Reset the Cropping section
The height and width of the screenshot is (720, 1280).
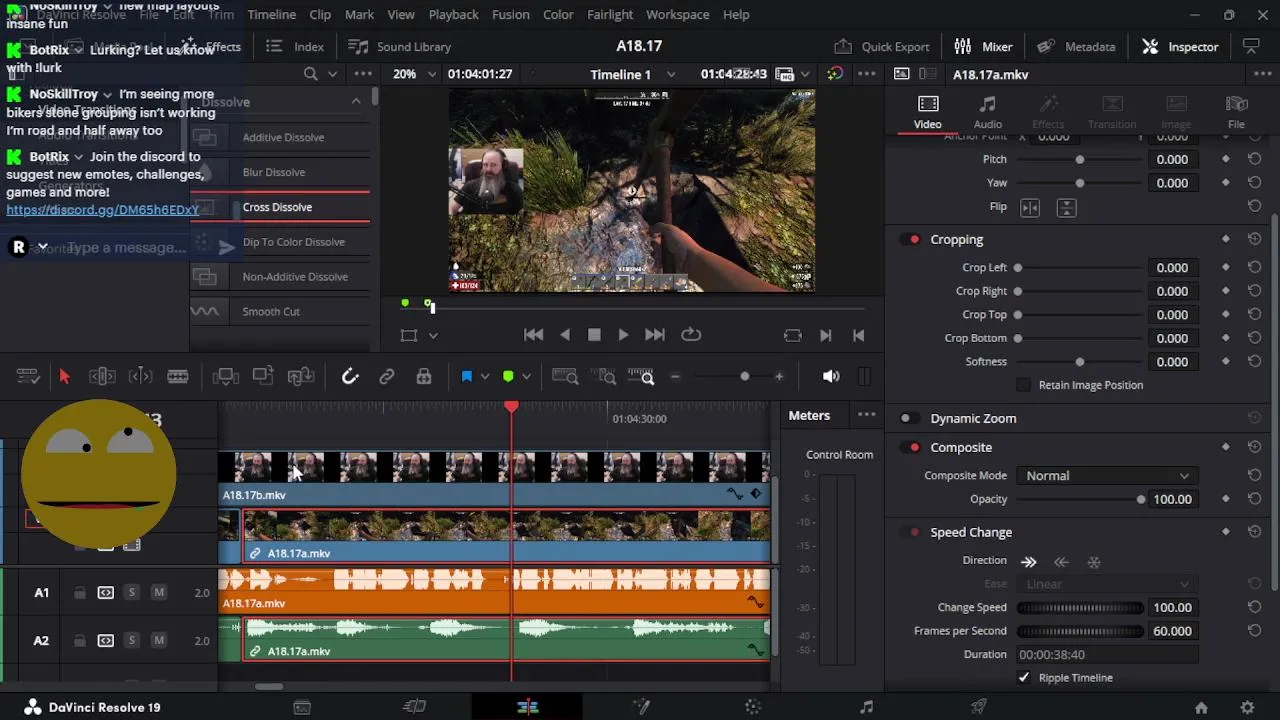coord(1254,240)
